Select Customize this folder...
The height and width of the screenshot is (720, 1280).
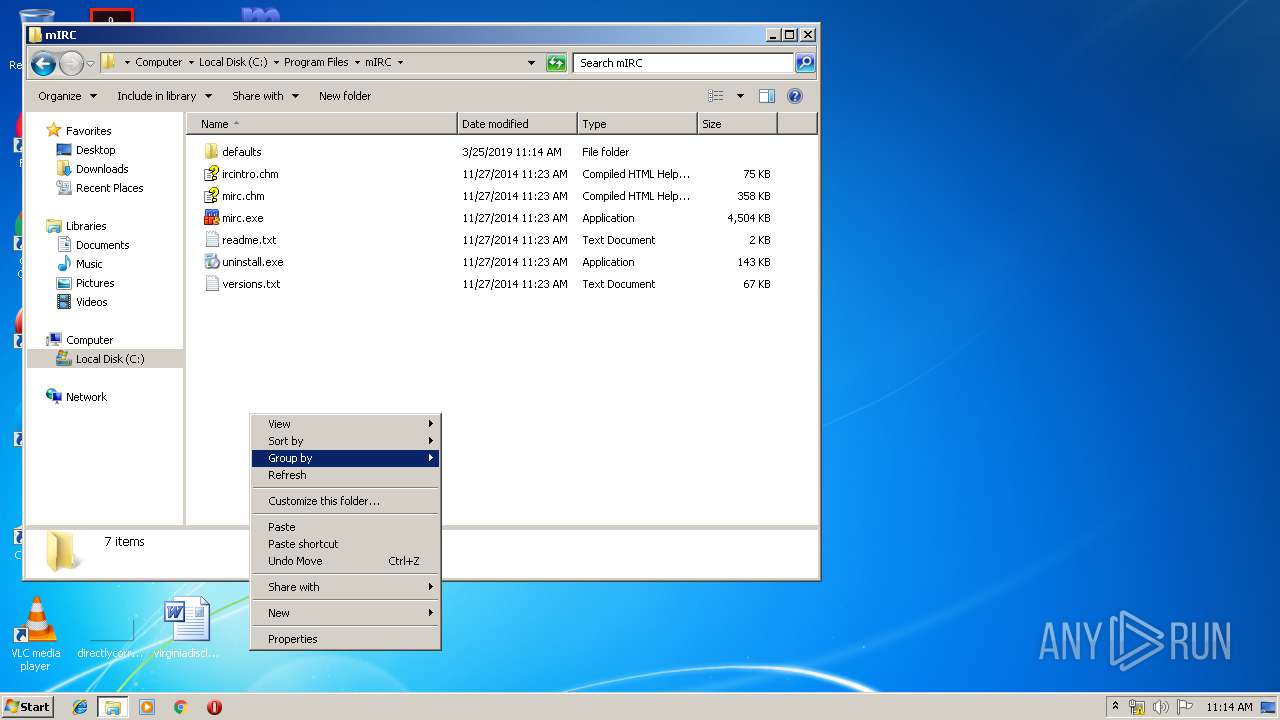point(345,501)
